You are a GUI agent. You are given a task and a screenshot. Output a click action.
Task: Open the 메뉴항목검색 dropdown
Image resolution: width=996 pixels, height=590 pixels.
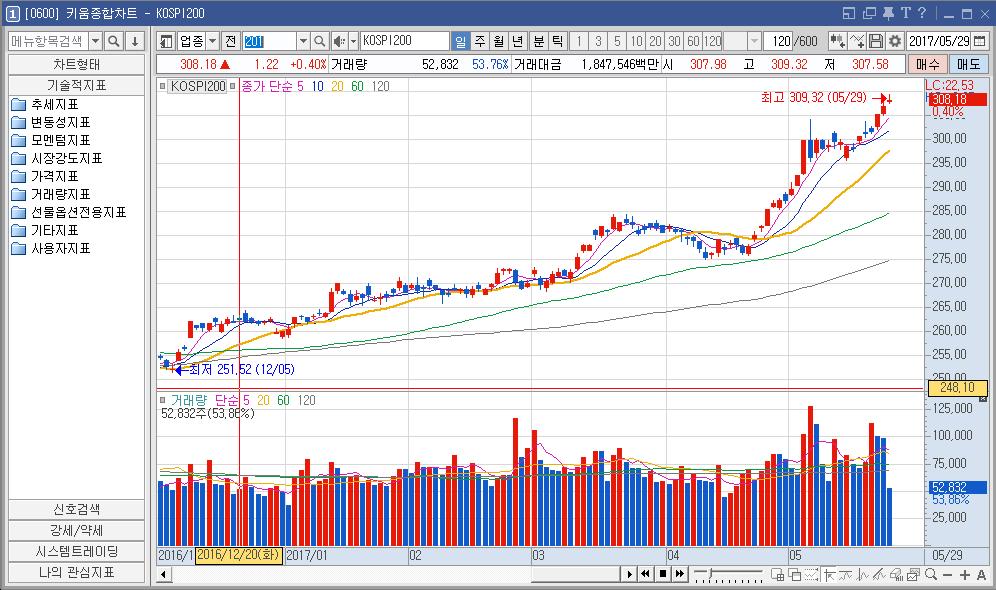pyautogui.click(x=96, y=41)
